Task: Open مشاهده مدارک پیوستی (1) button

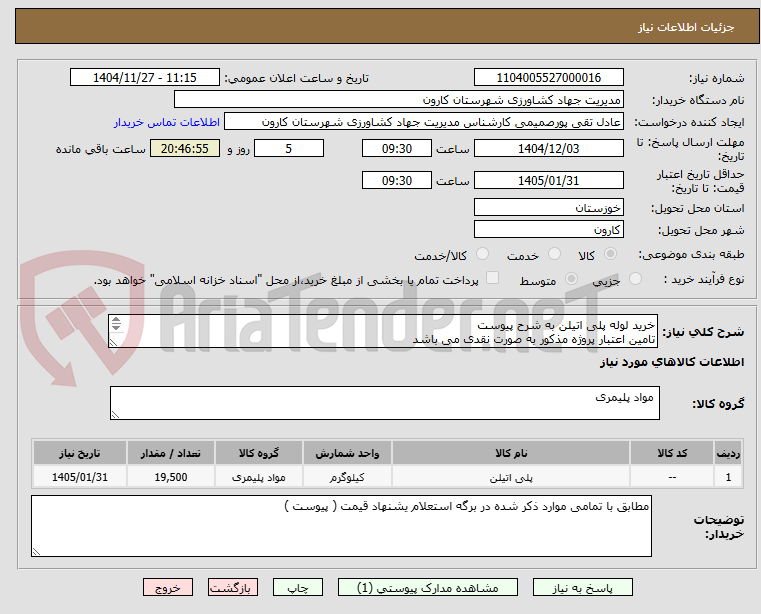Action: click(x=428, y=587)
